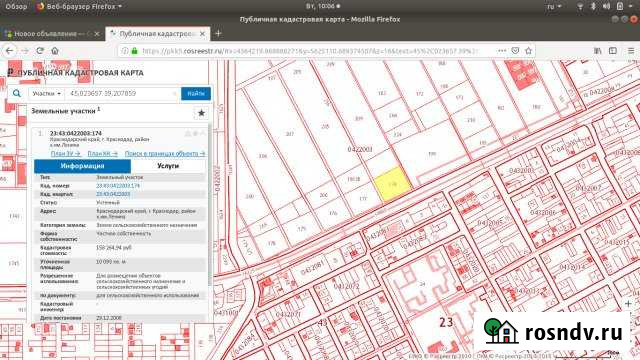Open the Участки search type dropdown
Image resolution: width=640 pixels, height=360 pixels.
pyautogui.click(x=47, y=93)
